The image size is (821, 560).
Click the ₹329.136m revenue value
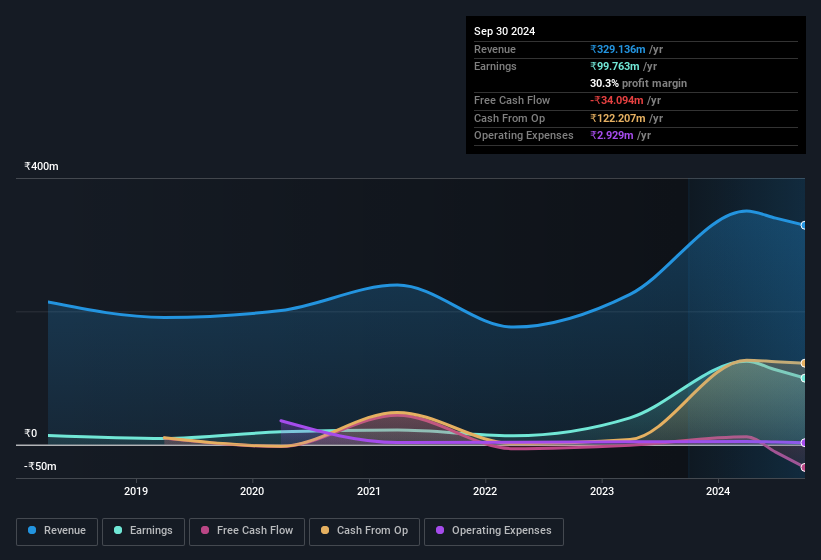tap(618, 49)
